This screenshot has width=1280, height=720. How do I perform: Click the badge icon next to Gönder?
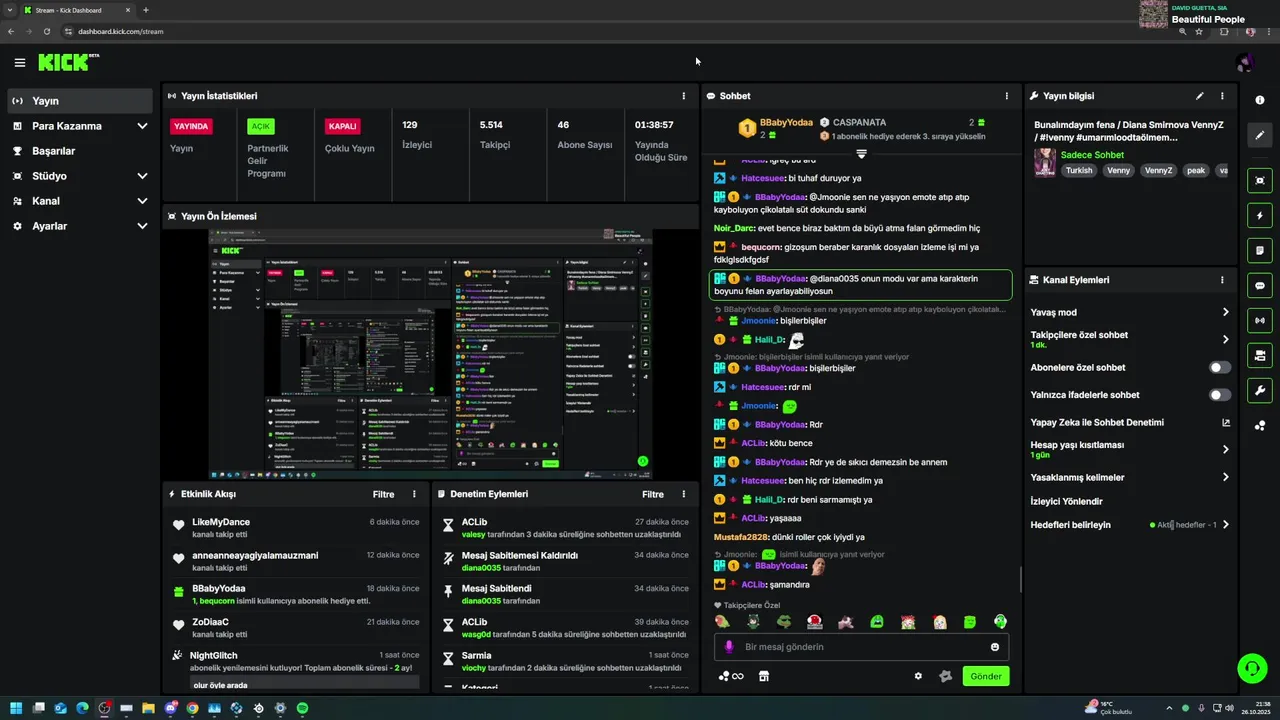click(946, 676)
